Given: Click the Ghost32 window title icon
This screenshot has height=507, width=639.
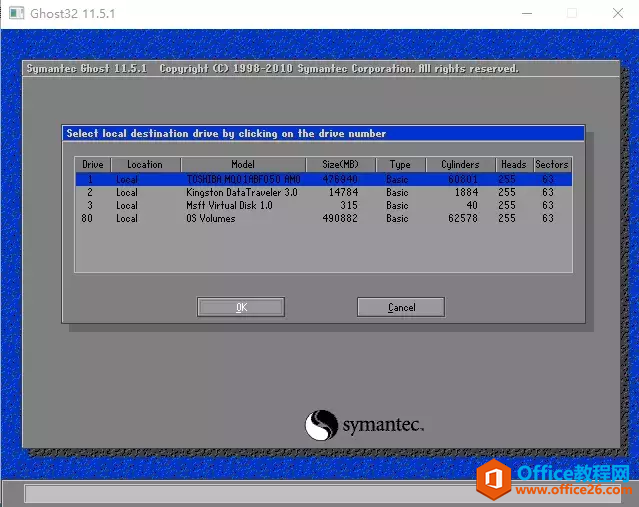Looking at the screenshot, I should 16,13.
